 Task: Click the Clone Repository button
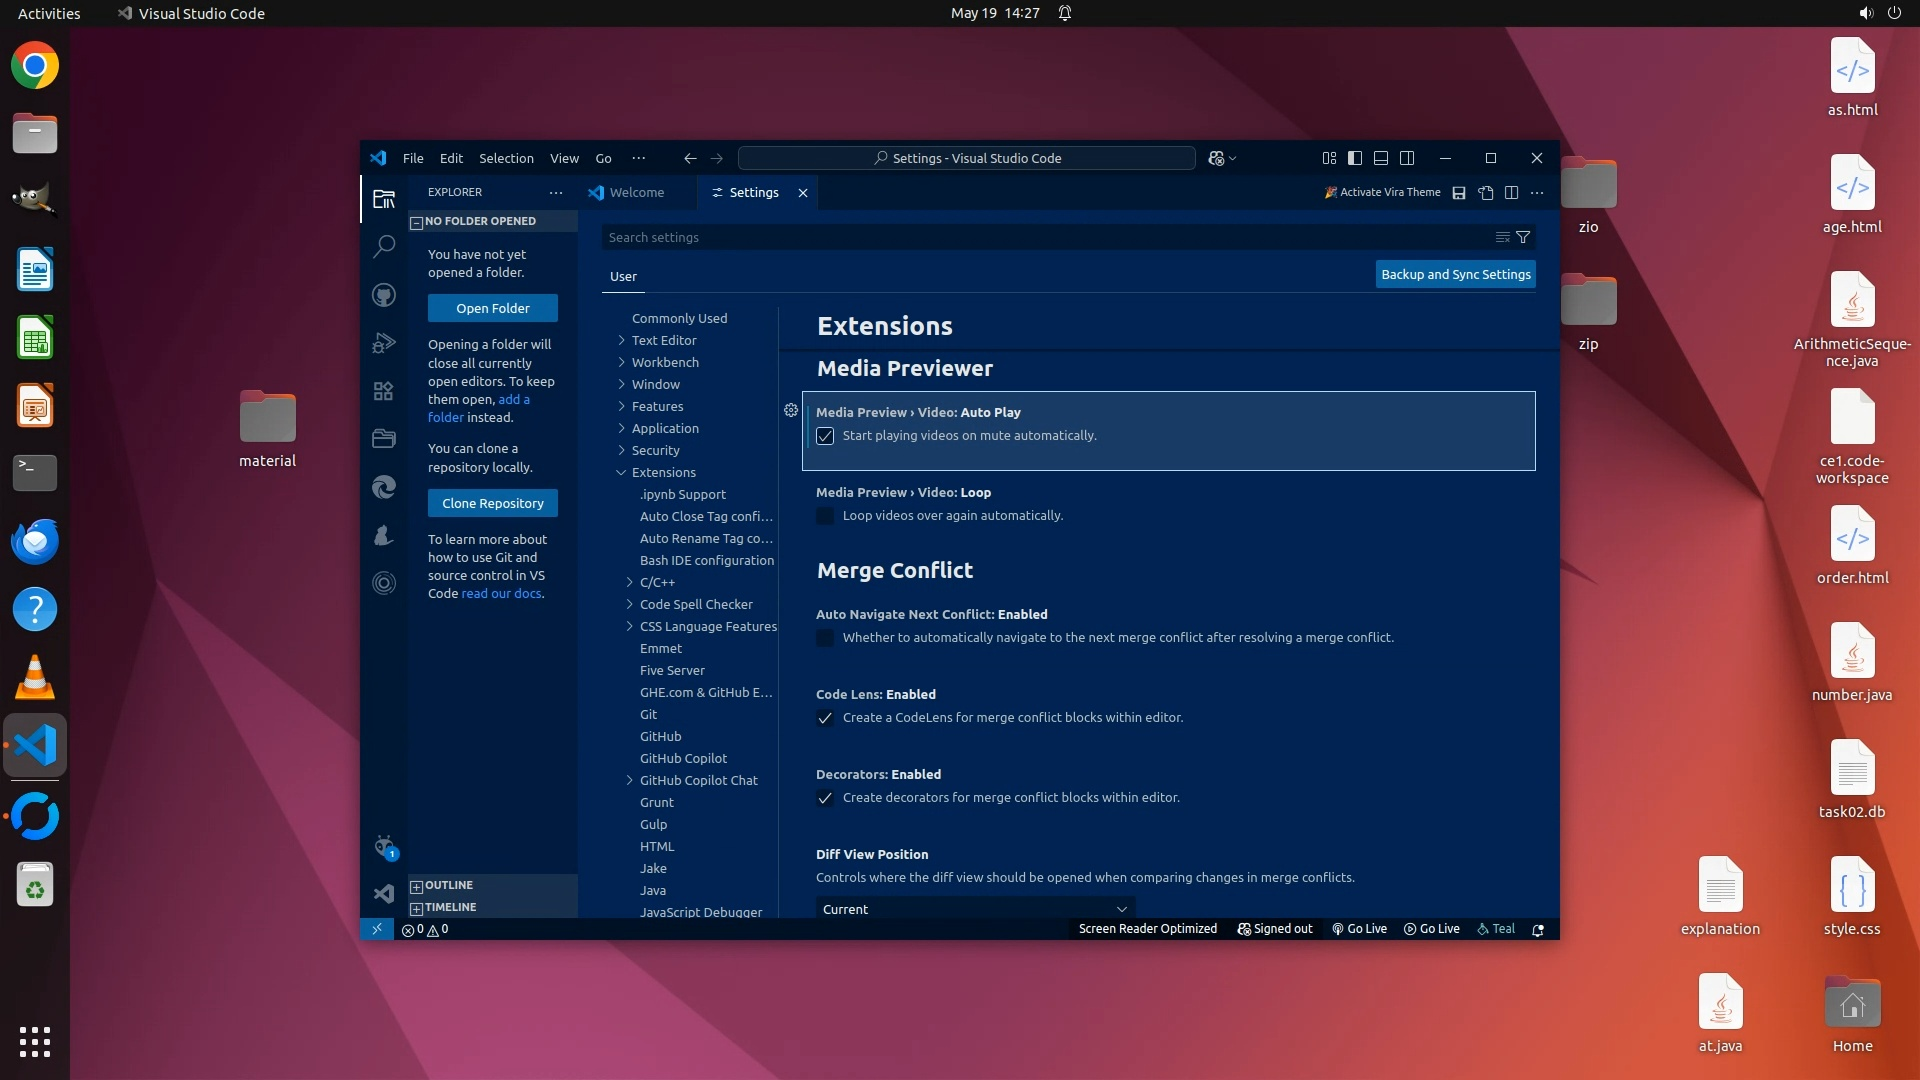click(x=492, y=503)
